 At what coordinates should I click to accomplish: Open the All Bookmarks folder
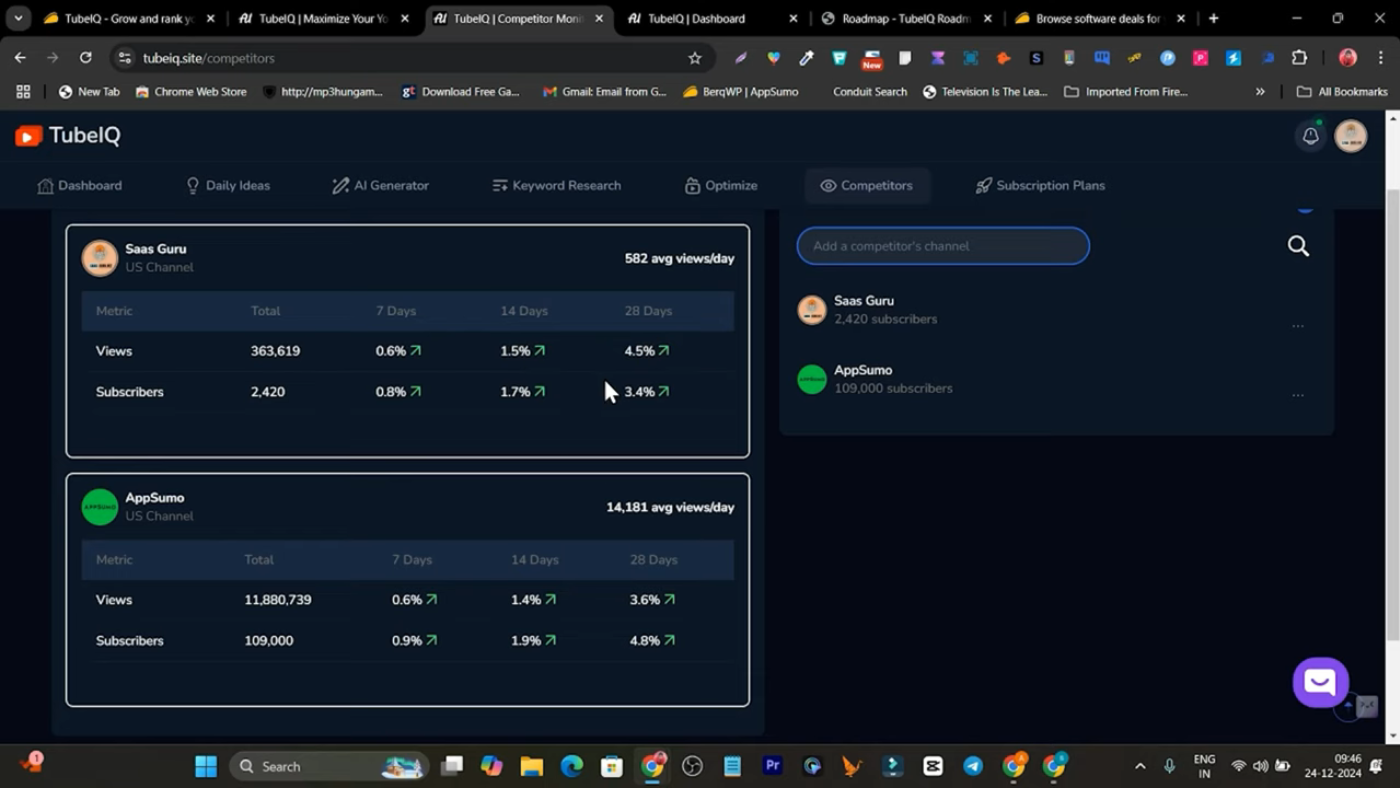tap(1342, 91)
